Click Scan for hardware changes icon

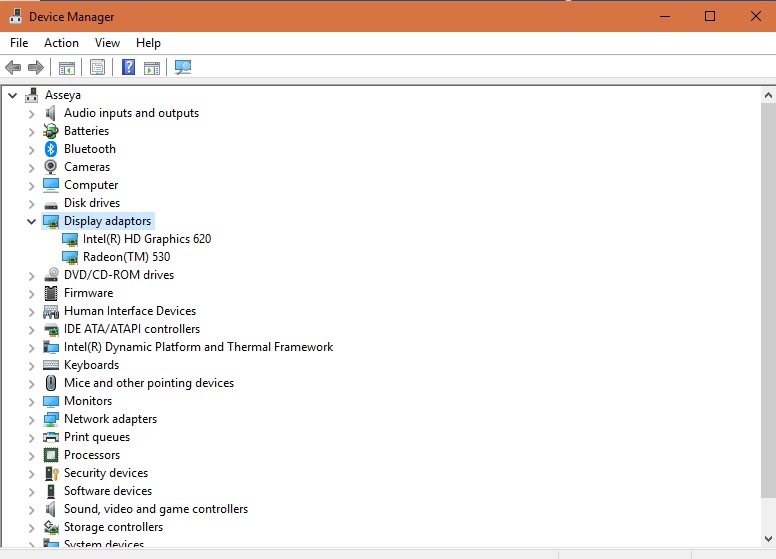[182, 68]
